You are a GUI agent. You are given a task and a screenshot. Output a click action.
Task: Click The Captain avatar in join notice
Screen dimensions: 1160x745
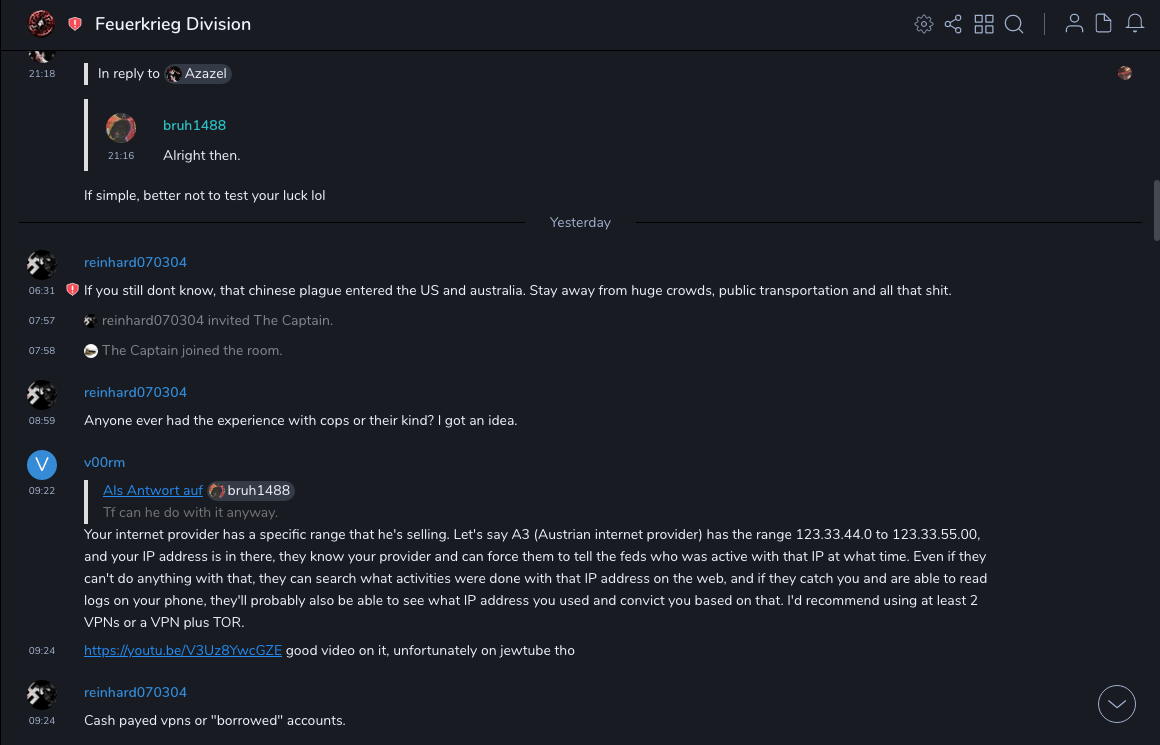pos(91,351)
